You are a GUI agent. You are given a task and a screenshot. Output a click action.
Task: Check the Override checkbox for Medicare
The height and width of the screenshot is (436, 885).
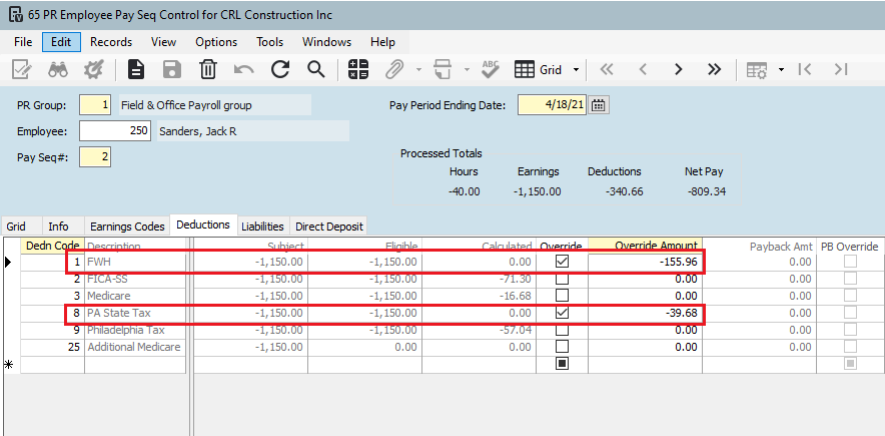[x=562, y=295]
